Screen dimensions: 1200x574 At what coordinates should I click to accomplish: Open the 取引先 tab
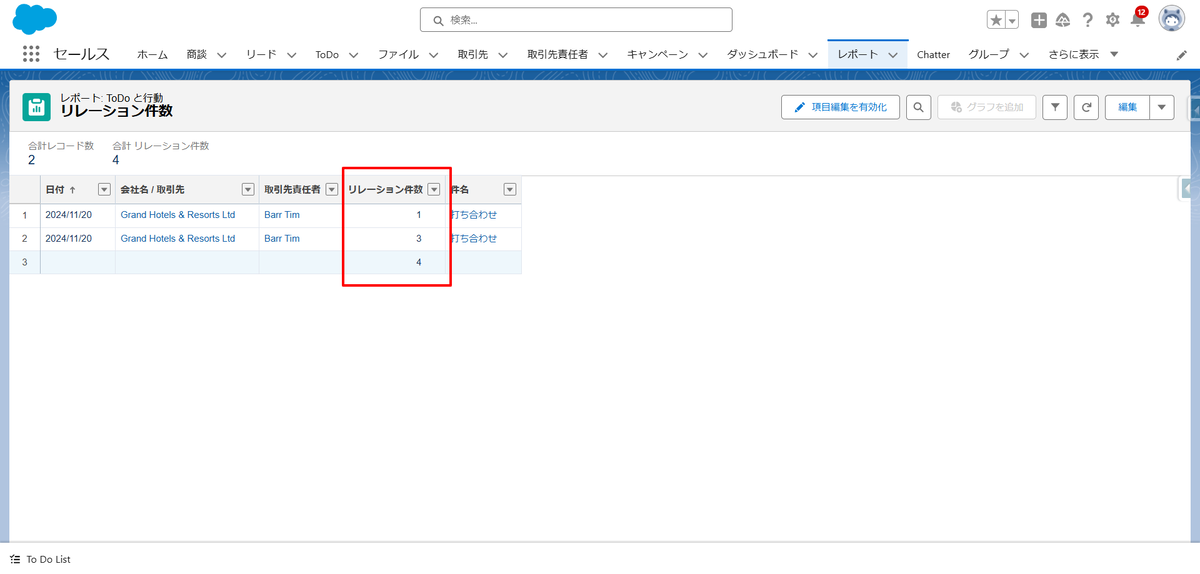(x=473, y=54)
